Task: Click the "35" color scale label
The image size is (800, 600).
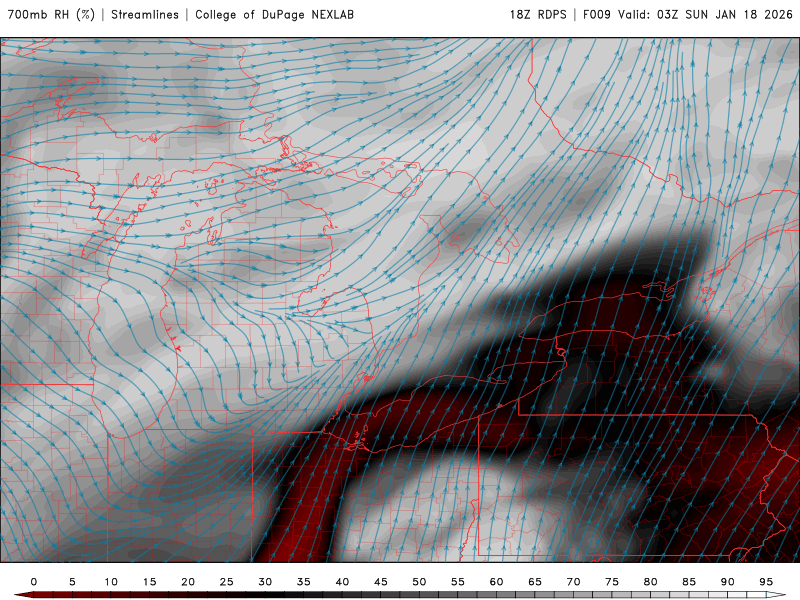Action: [304, 582]
